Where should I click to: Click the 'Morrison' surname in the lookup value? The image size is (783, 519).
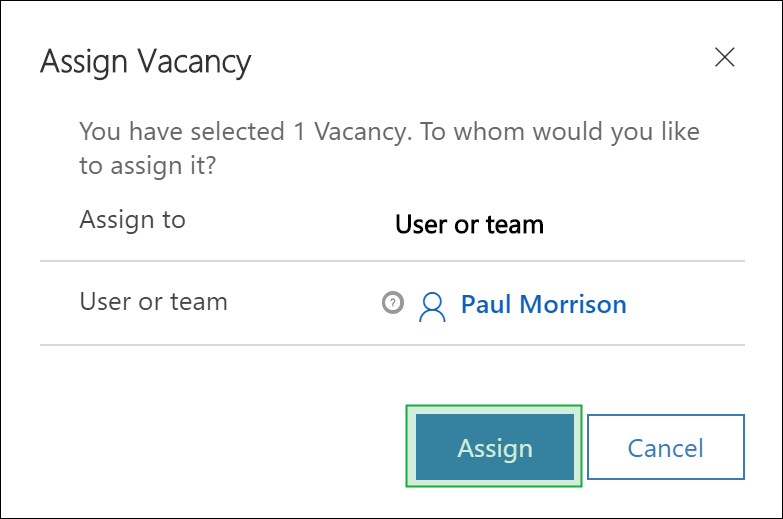[573, 304]
